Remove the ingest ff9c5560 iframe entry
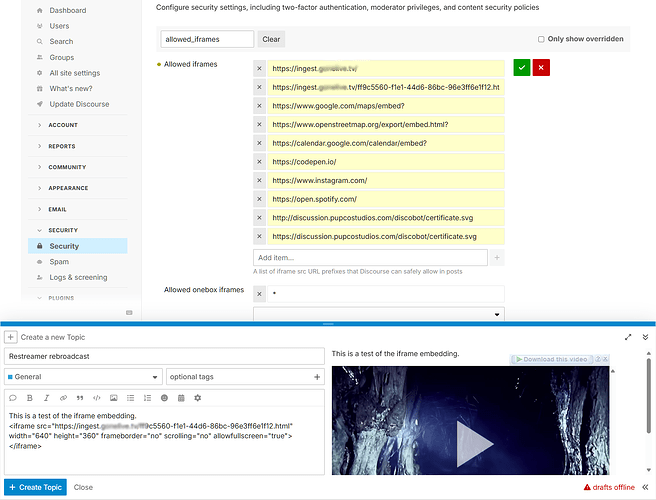The image size is (656, 500). (x=259, y=87)
